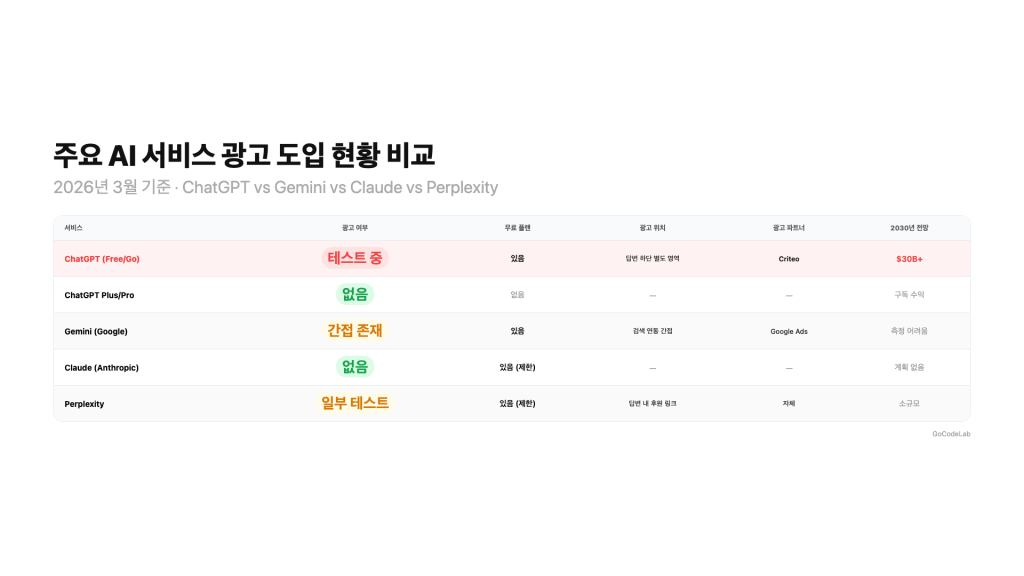Click the 'Gemini (Google)' row label
This screenshot has height=576, width=1024.
(96, 331)
